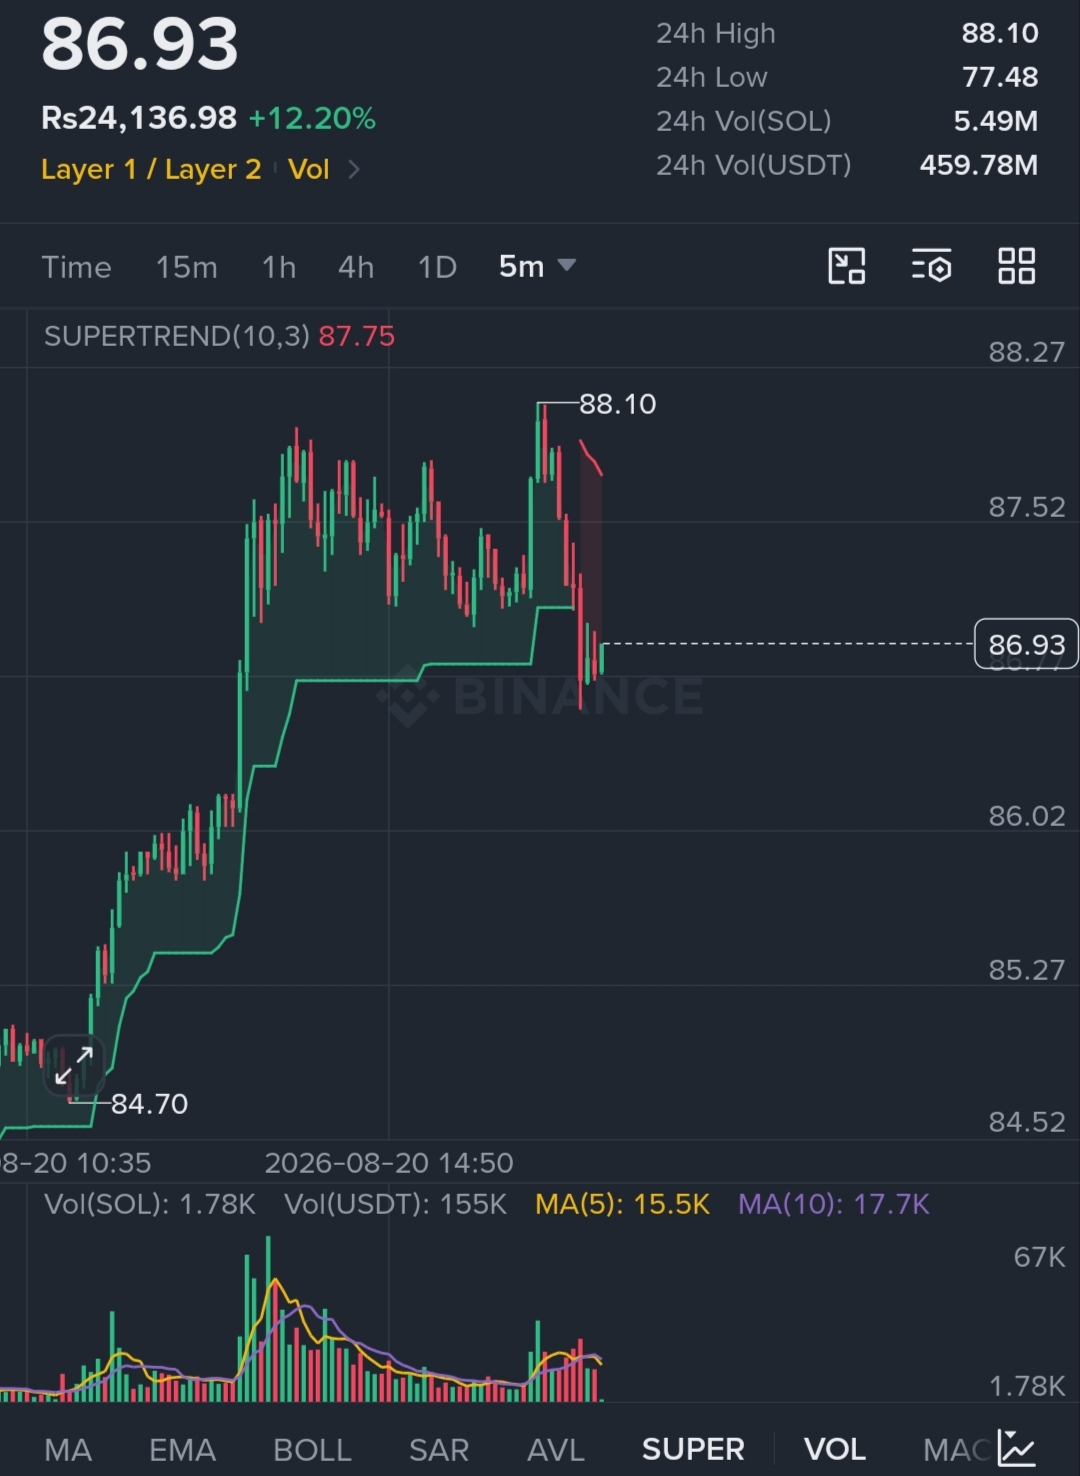
Task: Tap the 24h Vol(SOL) value 5.49M
Action: click(995, 121)
